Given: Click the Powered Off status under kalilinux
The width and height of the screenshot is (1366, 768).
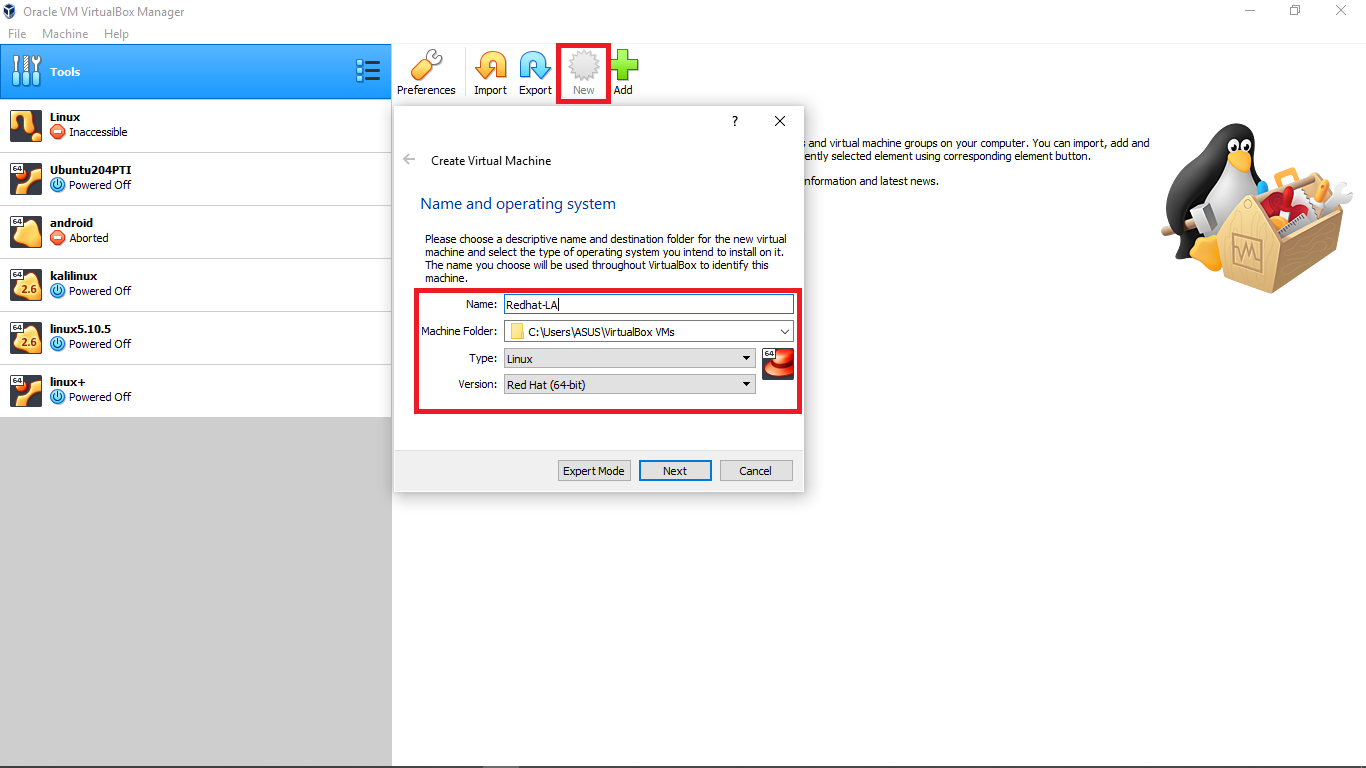Looking at the screenshot, I should (x=91, y=291).
